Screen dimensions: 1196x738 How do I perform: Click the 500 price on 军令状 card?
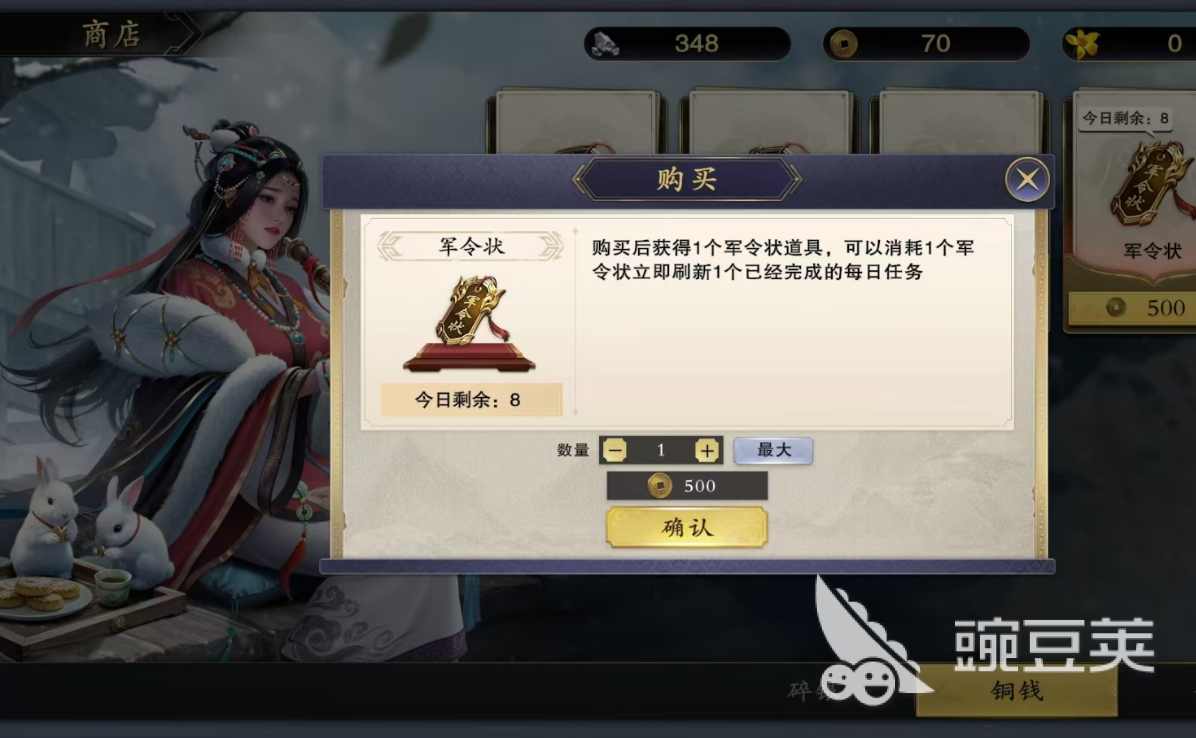tap(1165, 308)
